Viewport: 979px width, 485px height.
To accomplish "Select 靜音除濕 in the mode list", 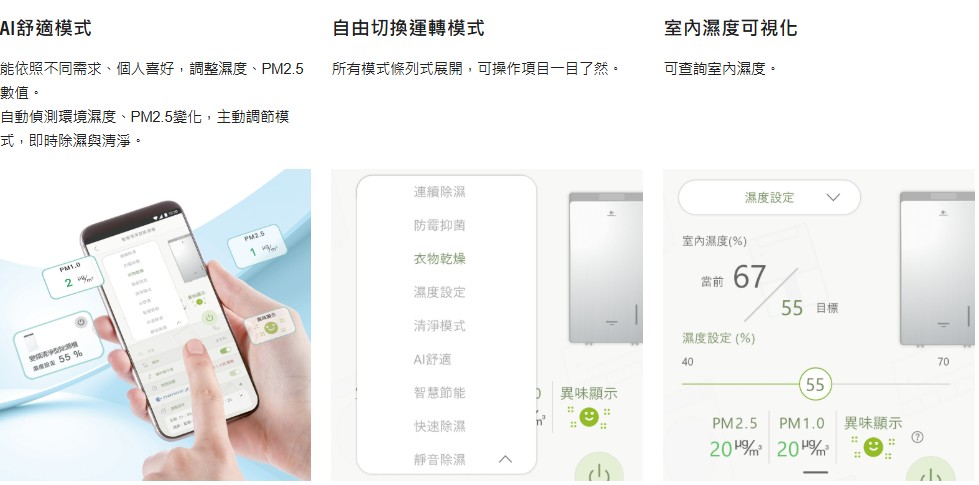I will (x=440, y=460).
